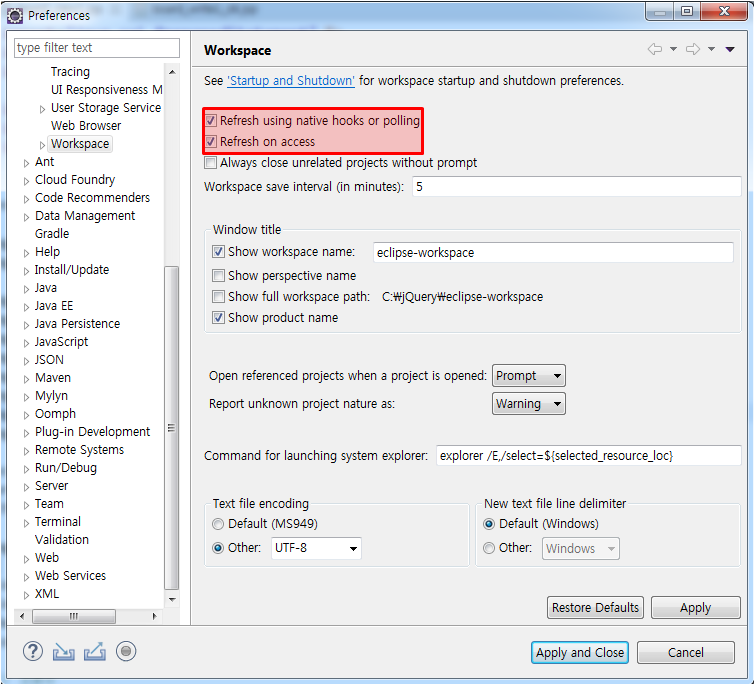755x685 pixels.
Task: Open the Help question mark icon
Action: [x=33, y=652]
